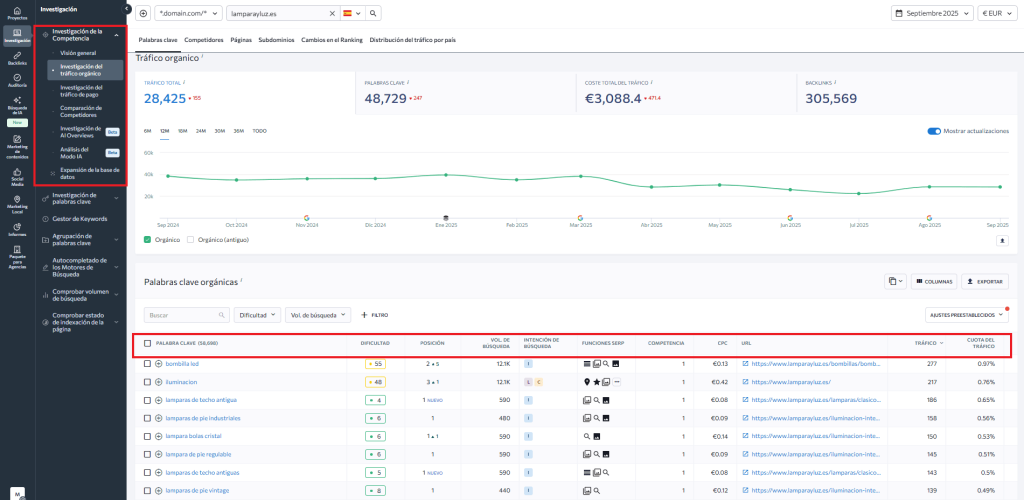Switch to Cambios en el Ranking tab
Viewport: 1024px width, 500px height.
coord(332,40)
